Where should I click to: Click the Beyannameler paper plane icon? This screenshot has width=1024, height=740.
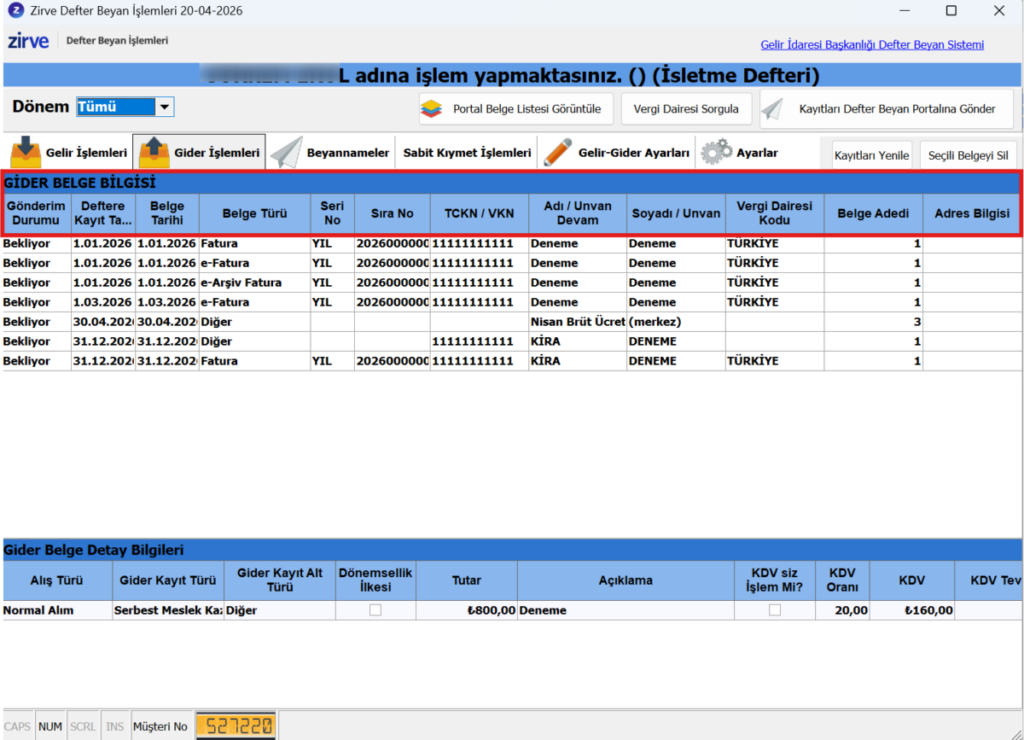coord(286,152)
